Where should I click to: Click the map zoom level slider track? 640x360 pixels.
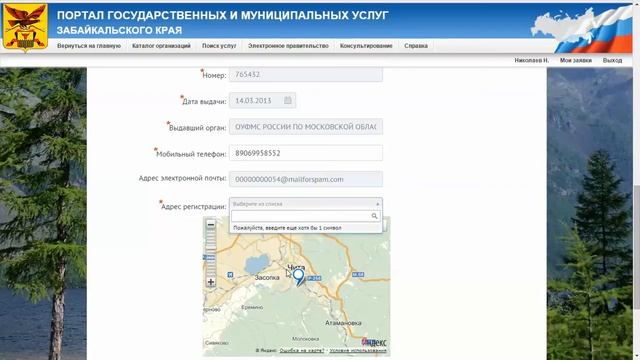coord(211,253)
